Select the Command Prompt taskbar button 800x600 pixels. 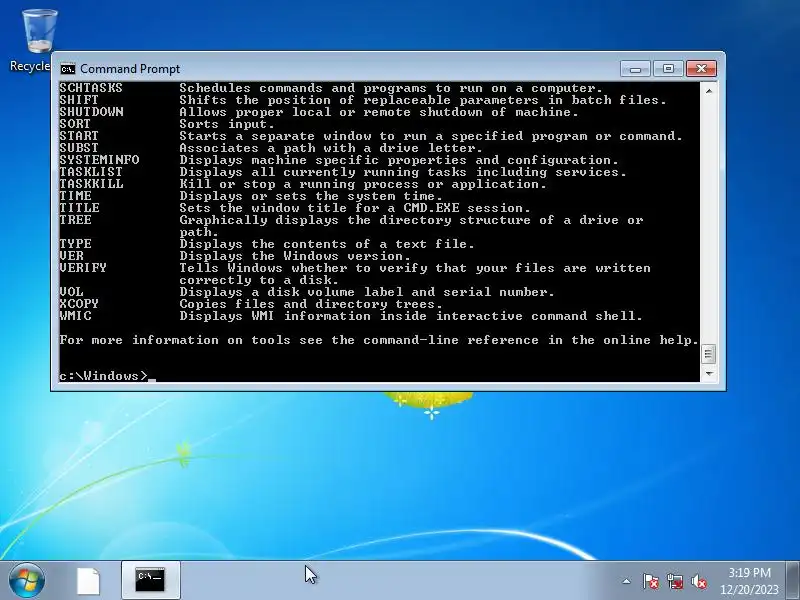151,580
